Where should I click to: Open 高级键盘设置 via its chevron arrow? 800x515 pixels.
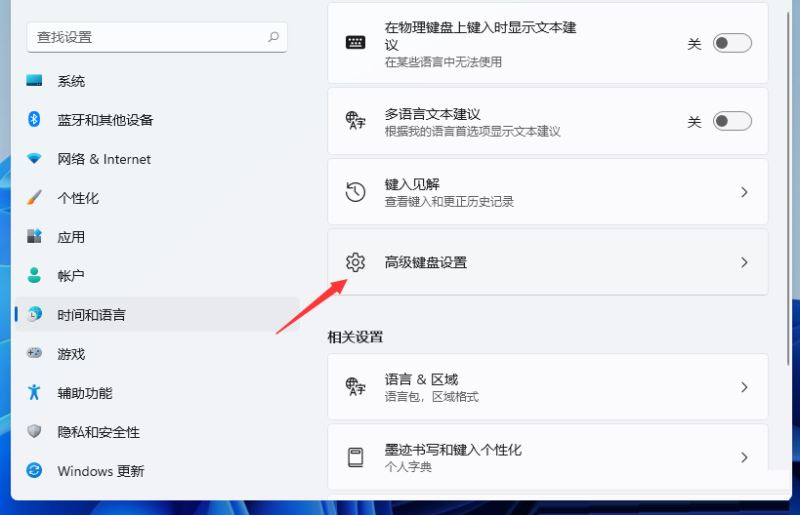[x=744, y=263]
